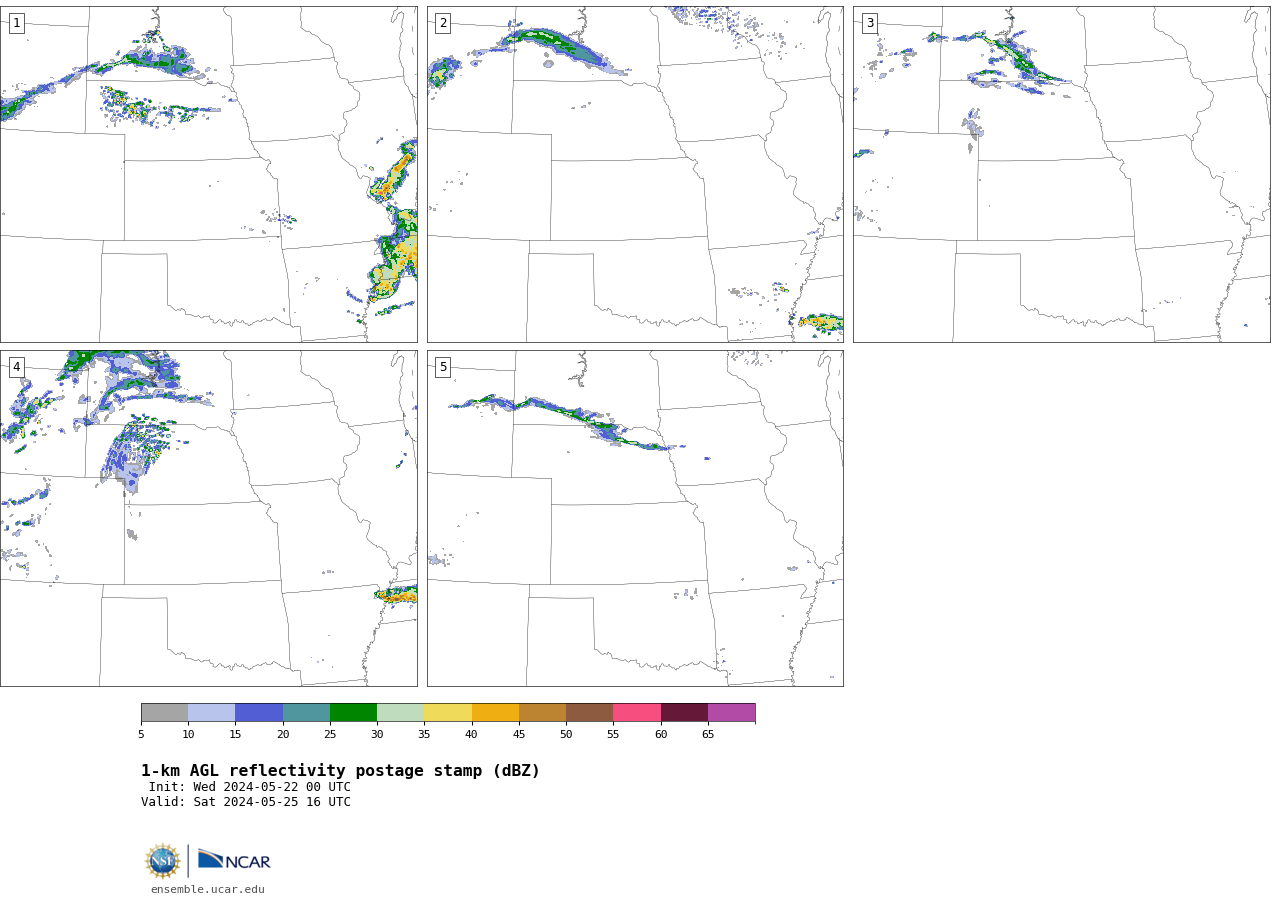Image resolution: width=1280 pixels, height=901 pixels.
Task: Click the brown 50-55 dBZ swatch
Action: point(589,713)
